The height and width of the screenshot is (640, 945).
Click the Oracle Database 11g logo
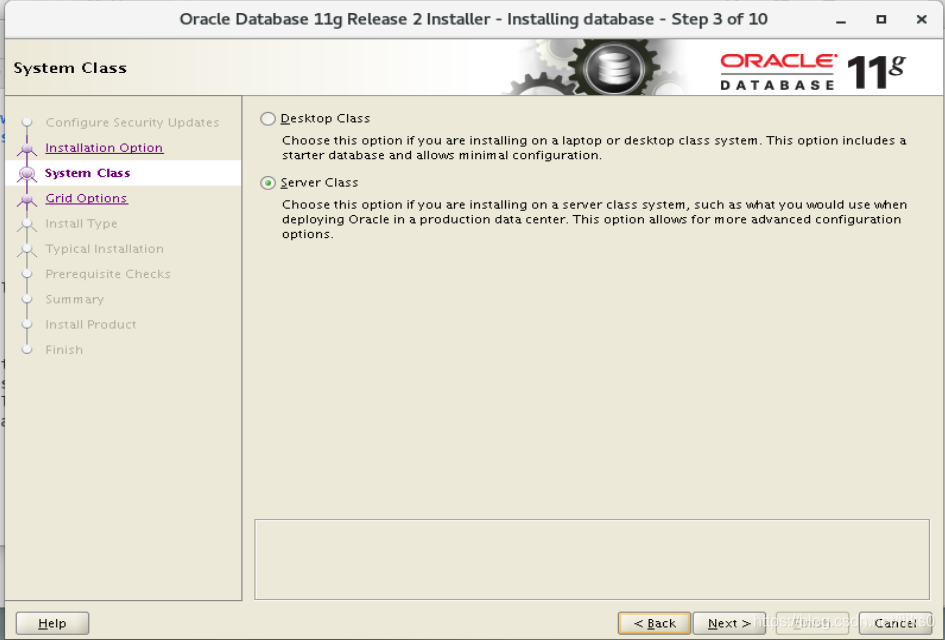[x=813, y=71]
